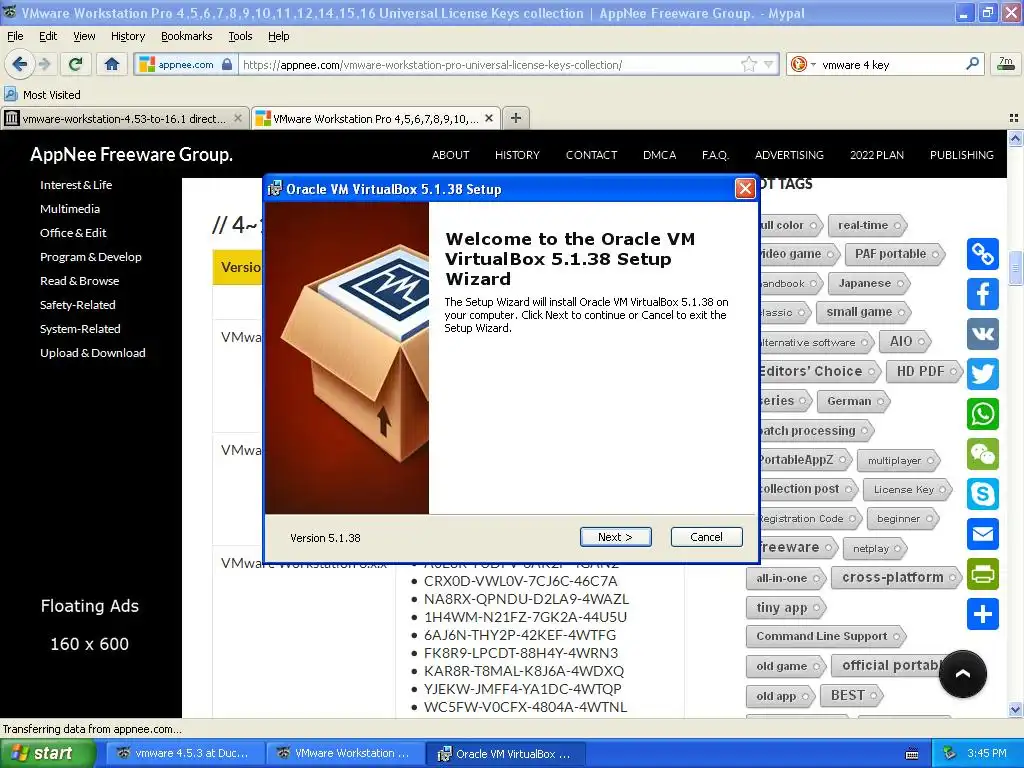Close the vmware-workstation-4.53-to-16.1 tab
The image size is (1024, 768).
tap(238, 118)
